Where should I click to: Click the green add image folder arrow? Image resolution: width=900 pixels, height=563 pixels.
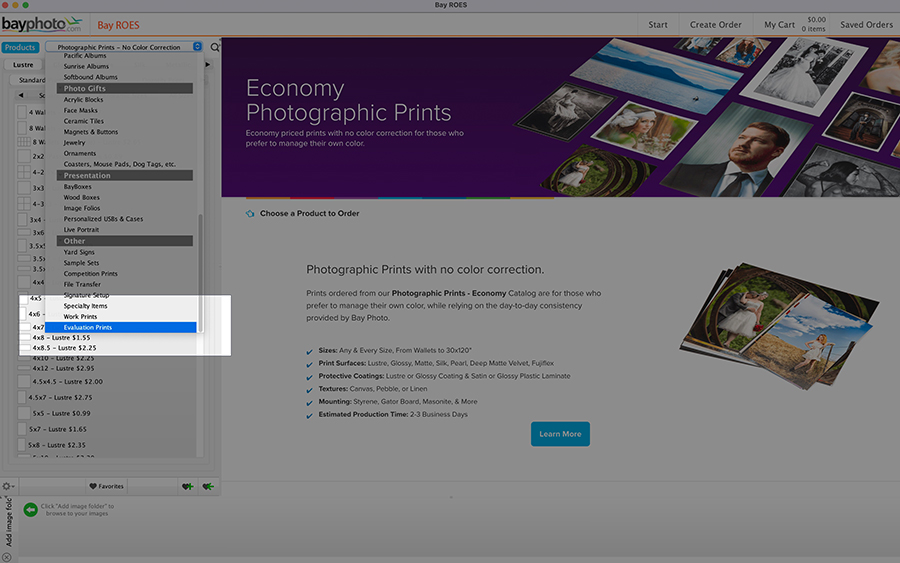(x=30, y=510)
